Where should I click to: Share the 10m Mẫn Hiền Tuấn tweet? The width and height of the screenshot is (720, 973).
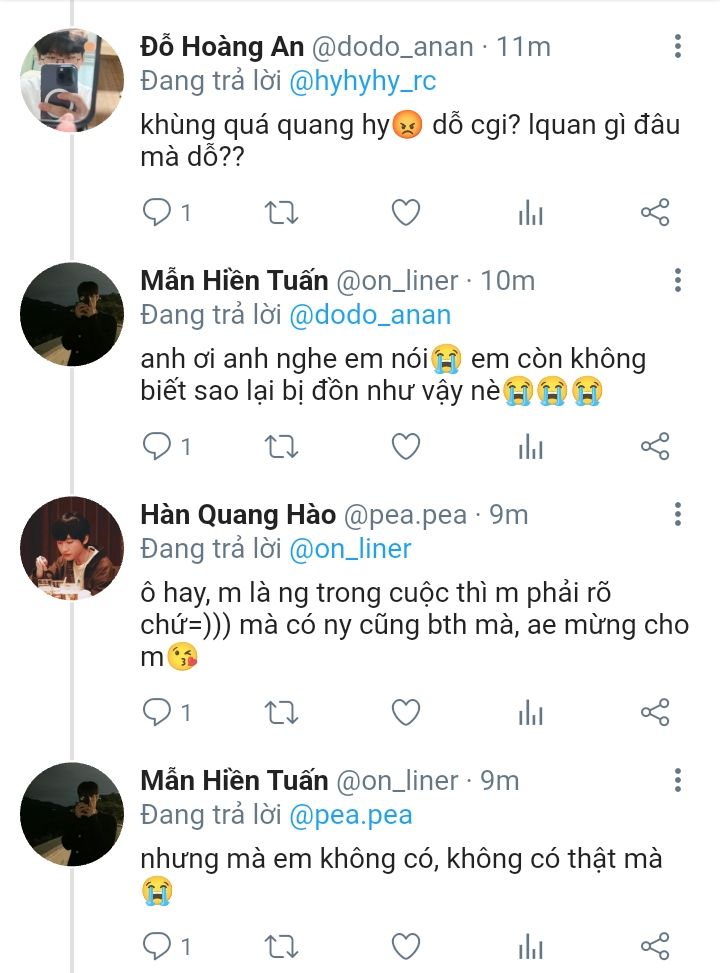point(654,447)
